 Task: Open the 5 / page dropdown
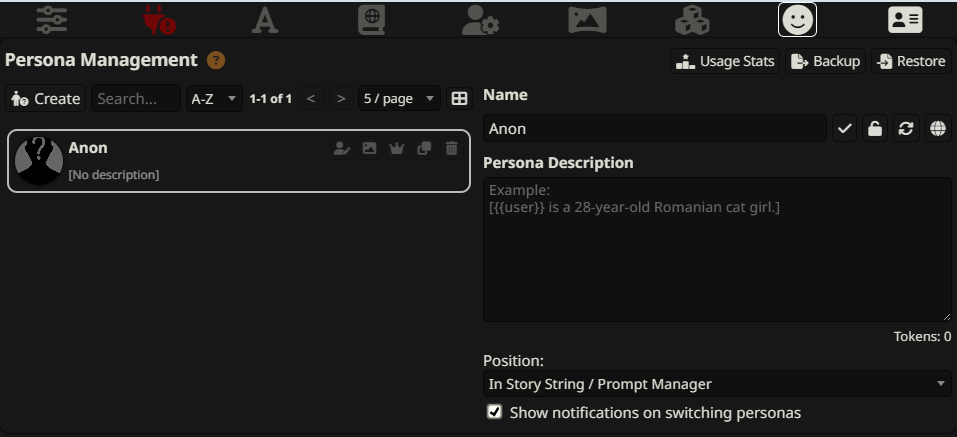(399, 98)
